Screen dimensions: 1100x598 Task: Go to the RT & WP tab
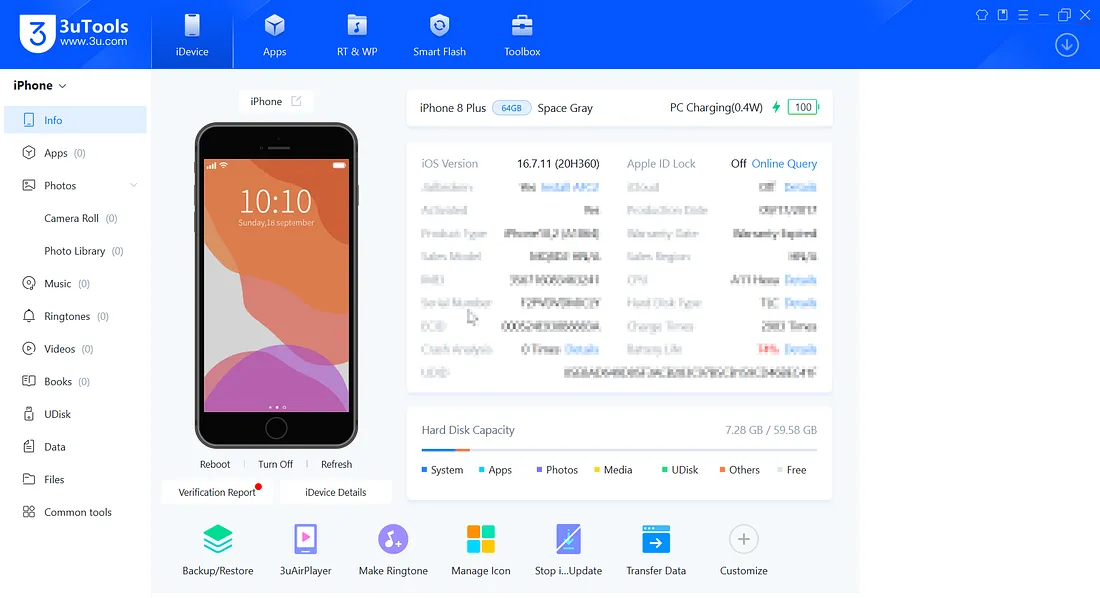click(x=357, y=35)
